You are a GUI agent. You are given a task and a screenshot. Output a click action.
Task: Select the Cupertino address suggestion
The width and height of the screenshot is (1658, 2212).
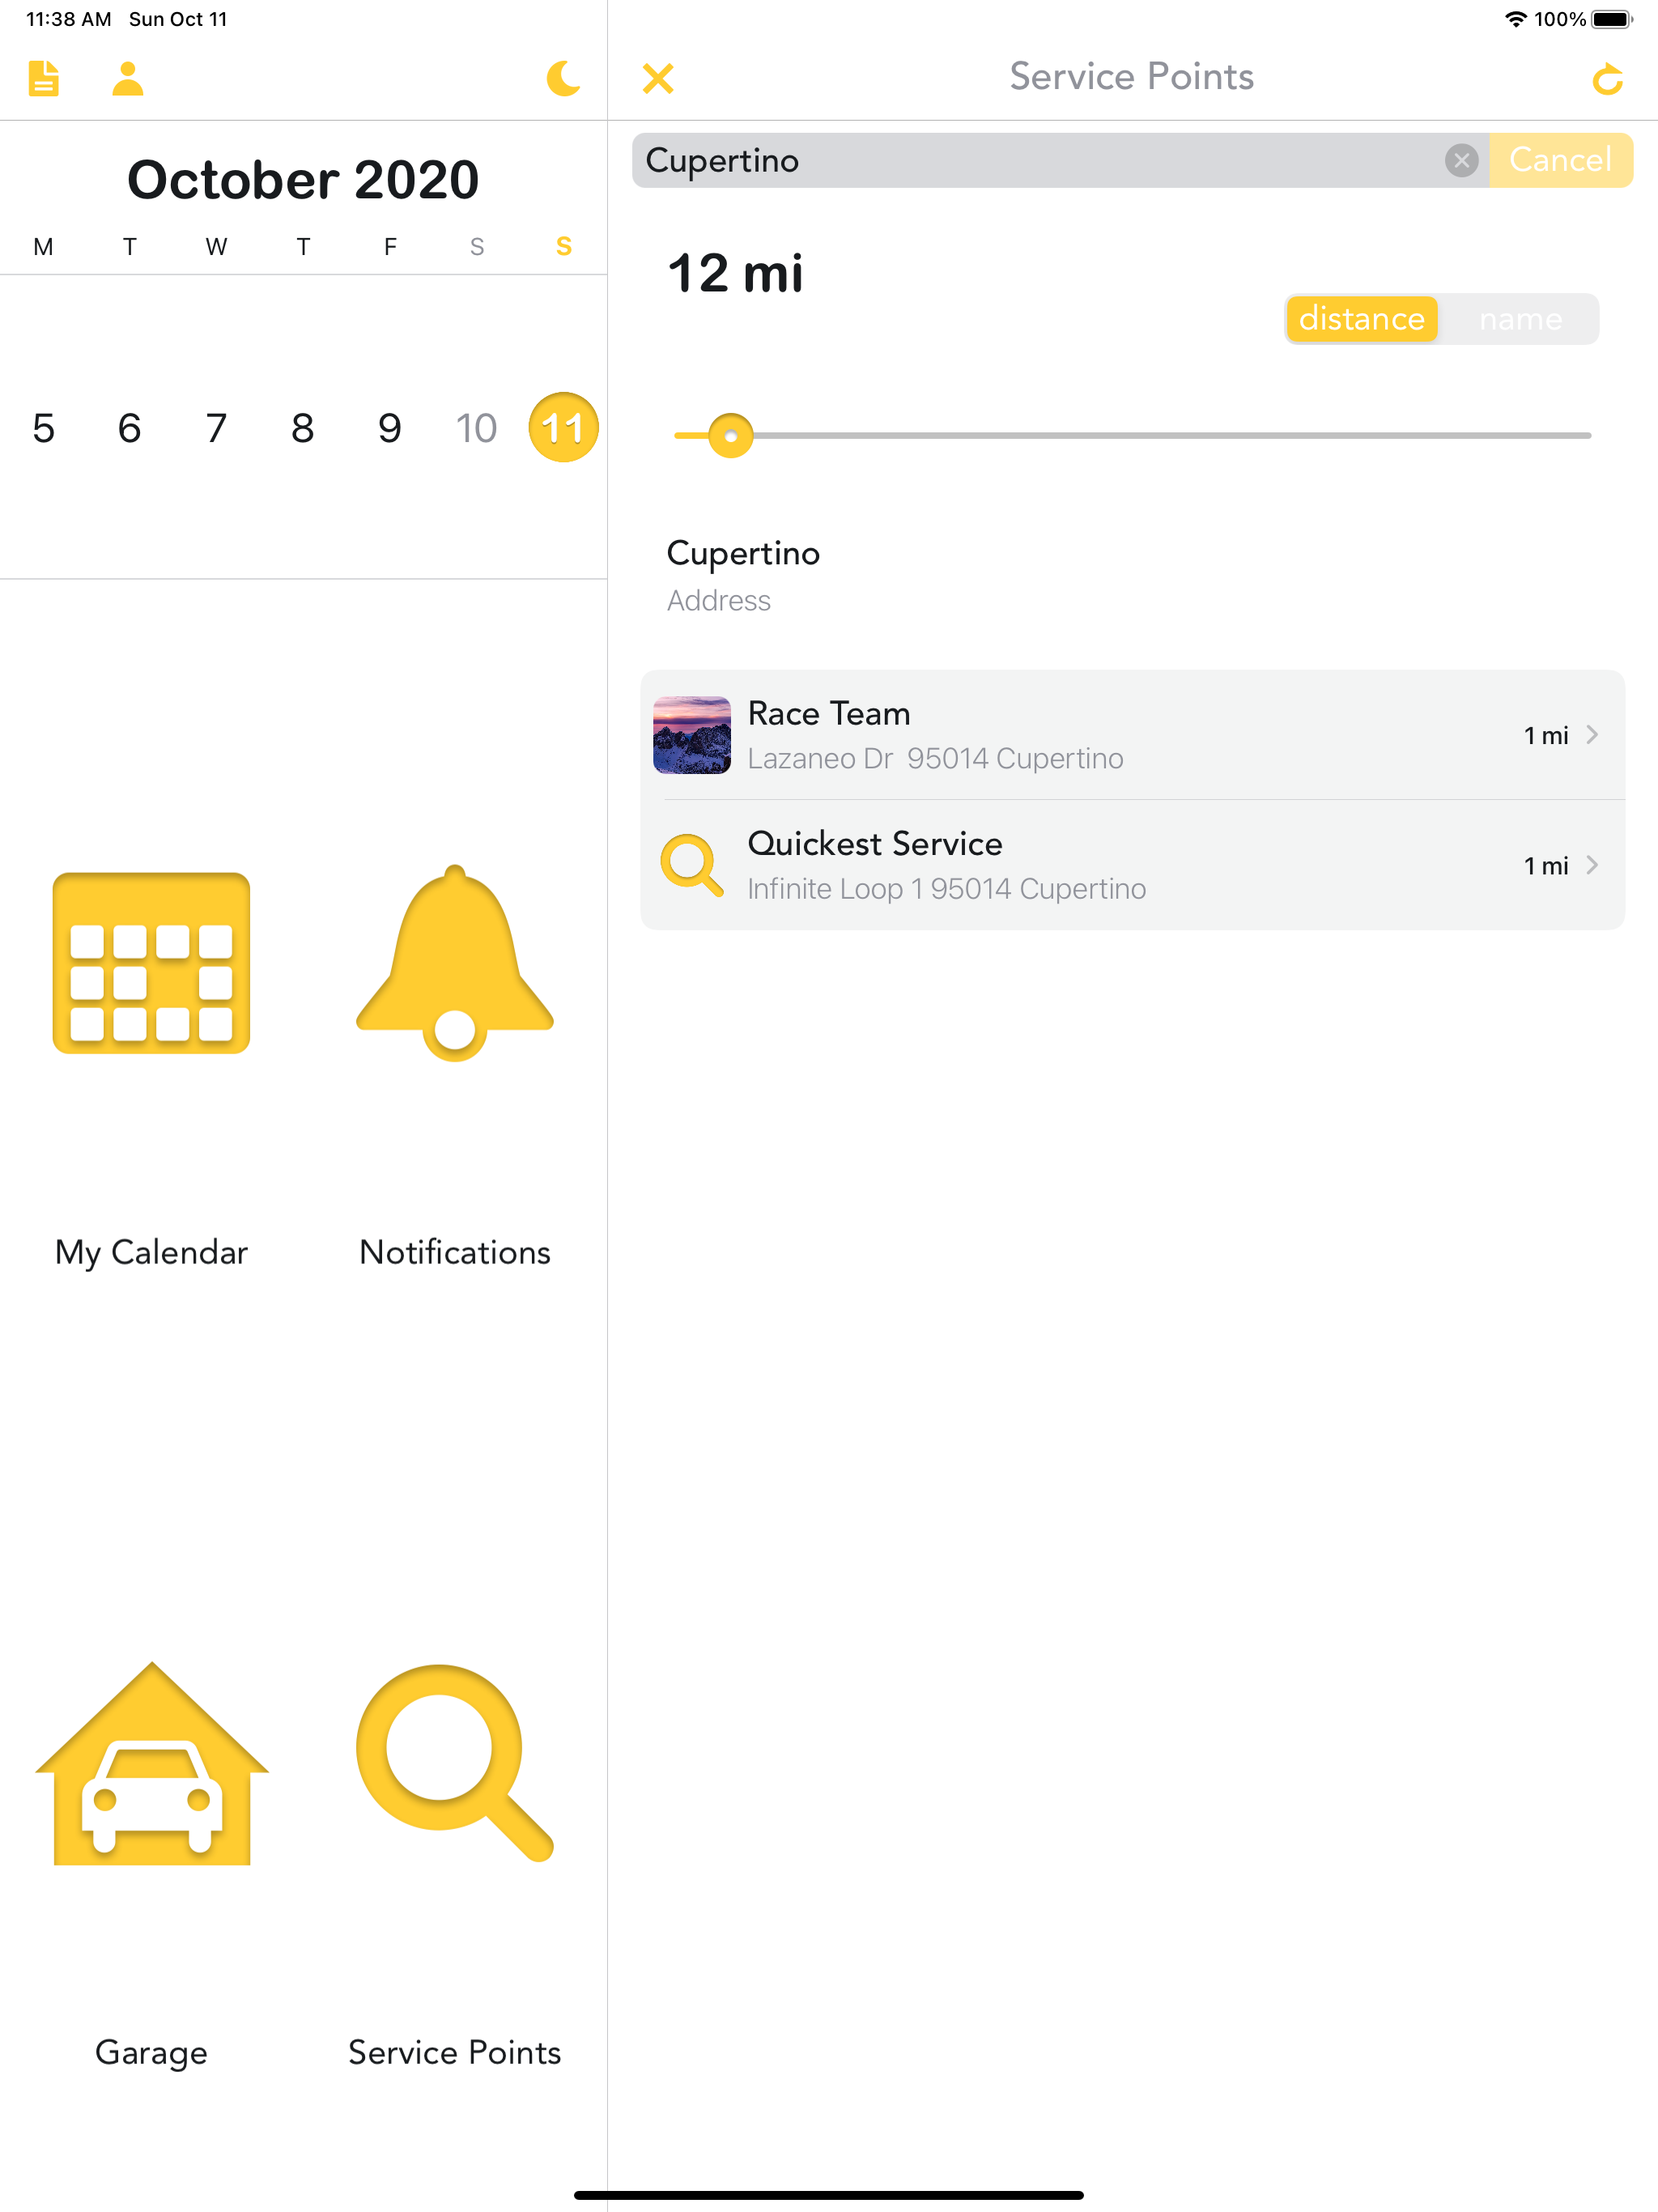(743, 575)
